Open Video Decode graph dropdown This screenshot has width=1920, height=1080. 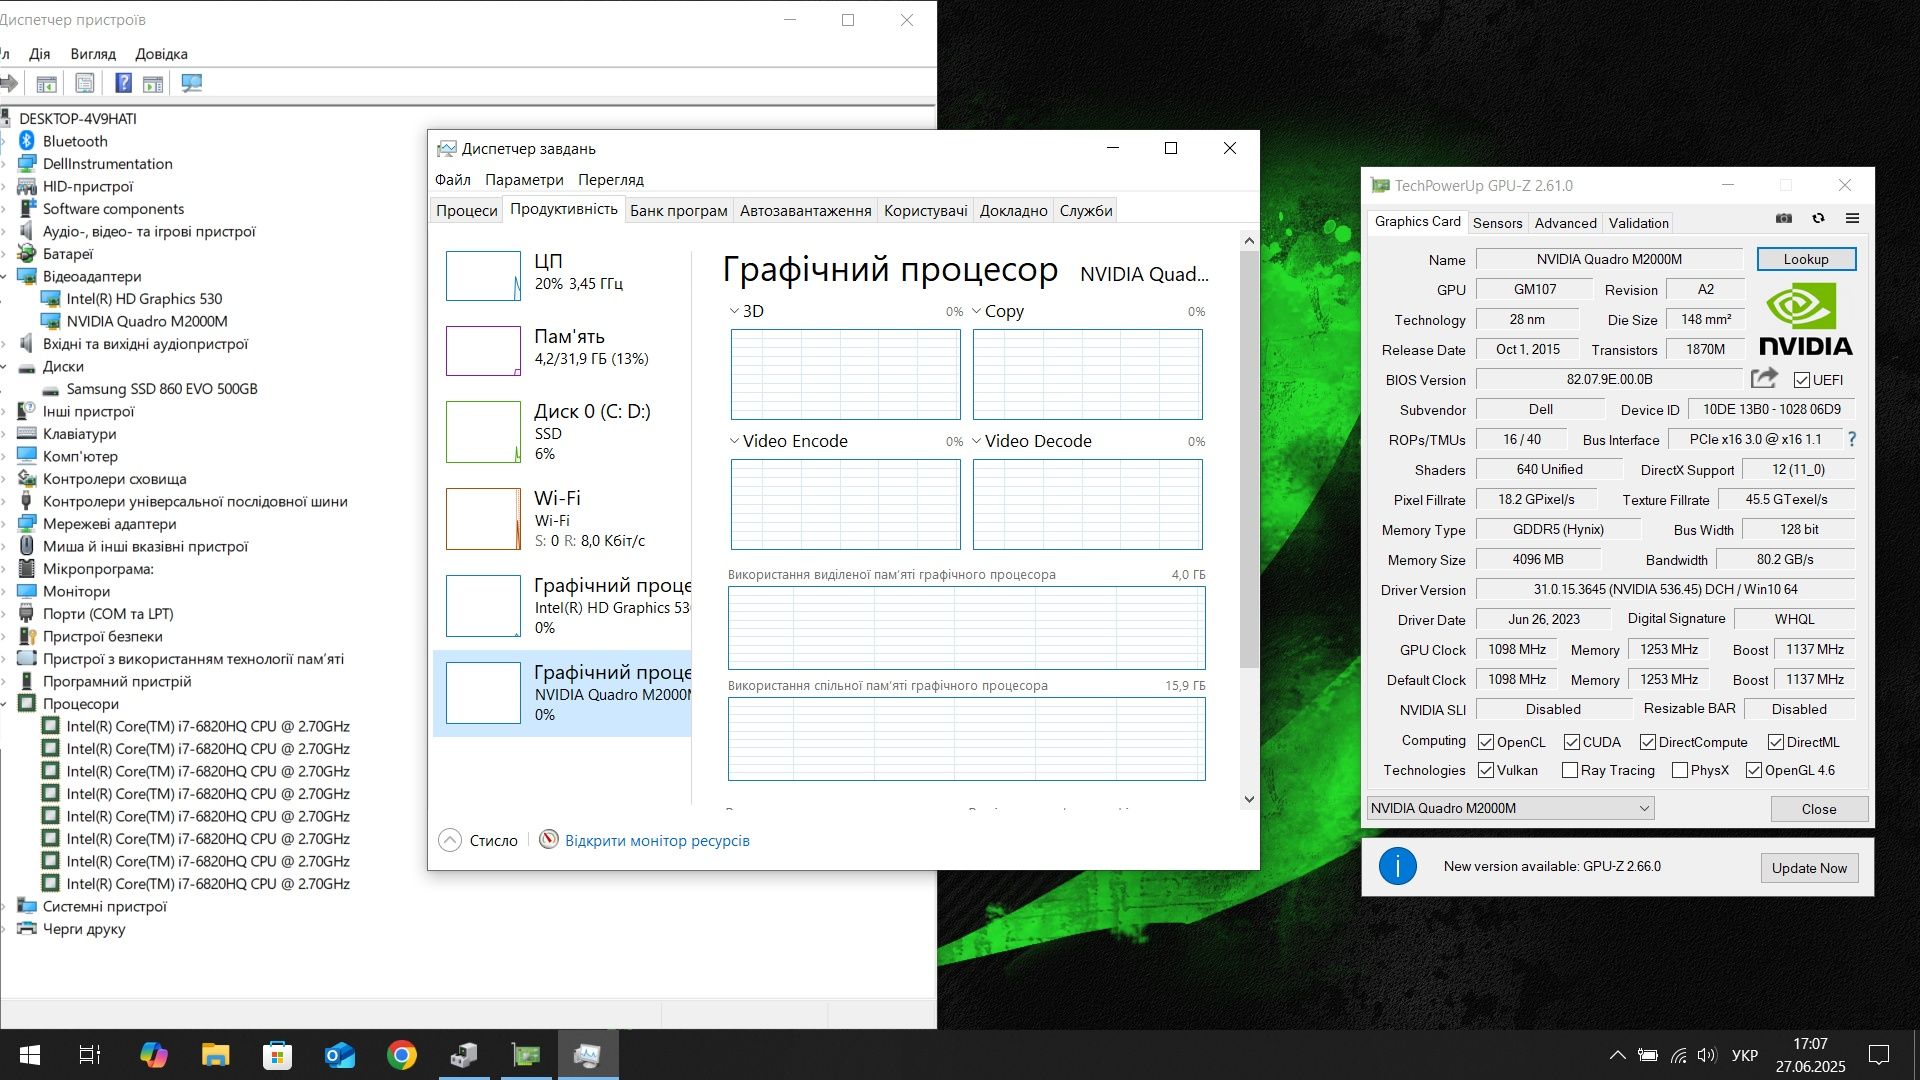pos(977,441)
